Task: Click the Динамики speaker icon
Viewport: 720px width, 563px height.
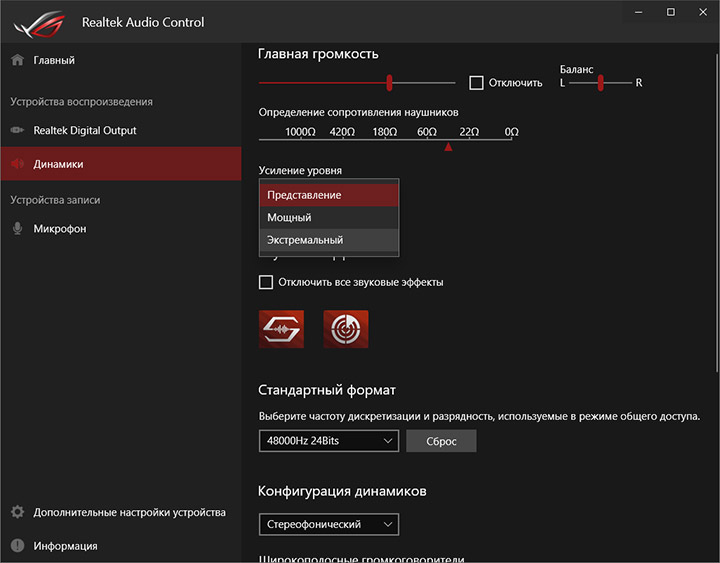Action: 16,164
